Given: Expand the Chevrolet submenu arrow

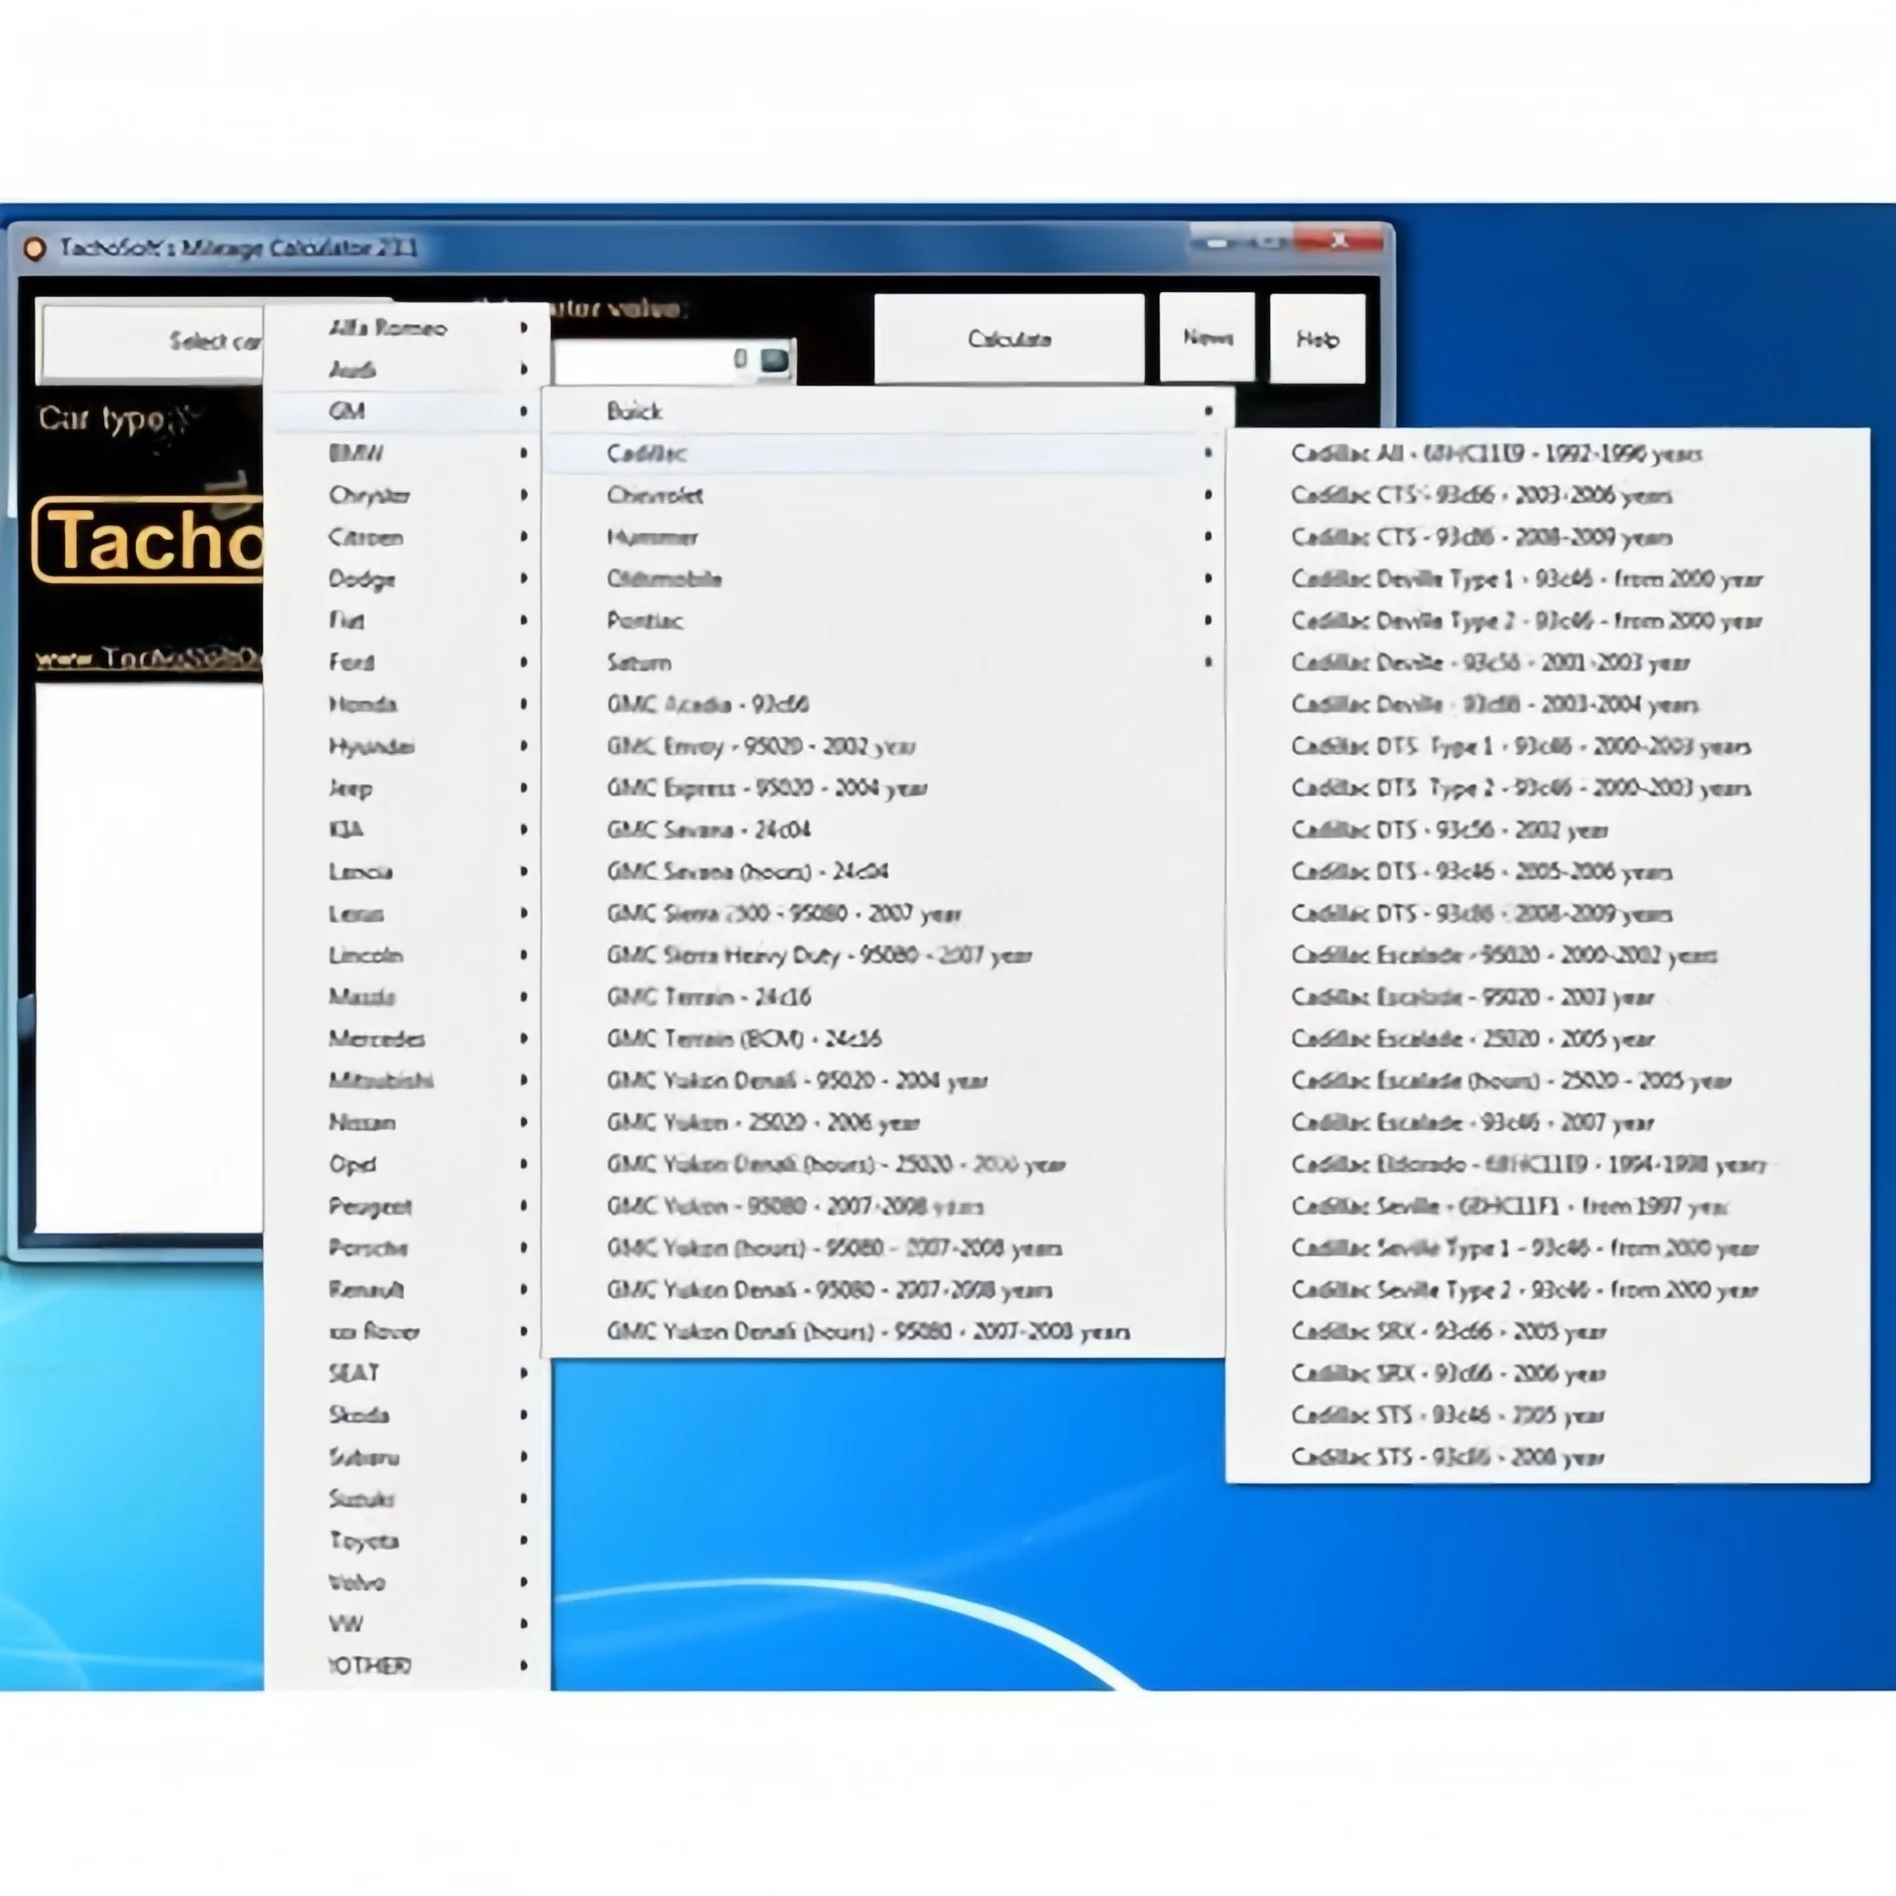Looking at the screenshot, I should pyautogui.click(x=1208, y=495).
